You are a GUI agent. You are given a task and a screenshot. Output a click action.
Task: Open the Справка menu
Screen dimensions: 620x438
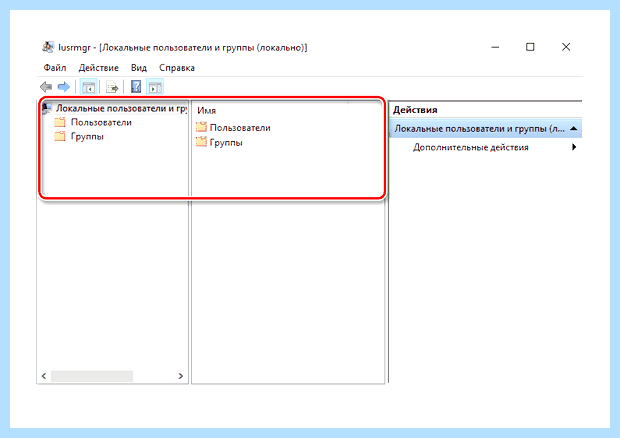point(177,68)
